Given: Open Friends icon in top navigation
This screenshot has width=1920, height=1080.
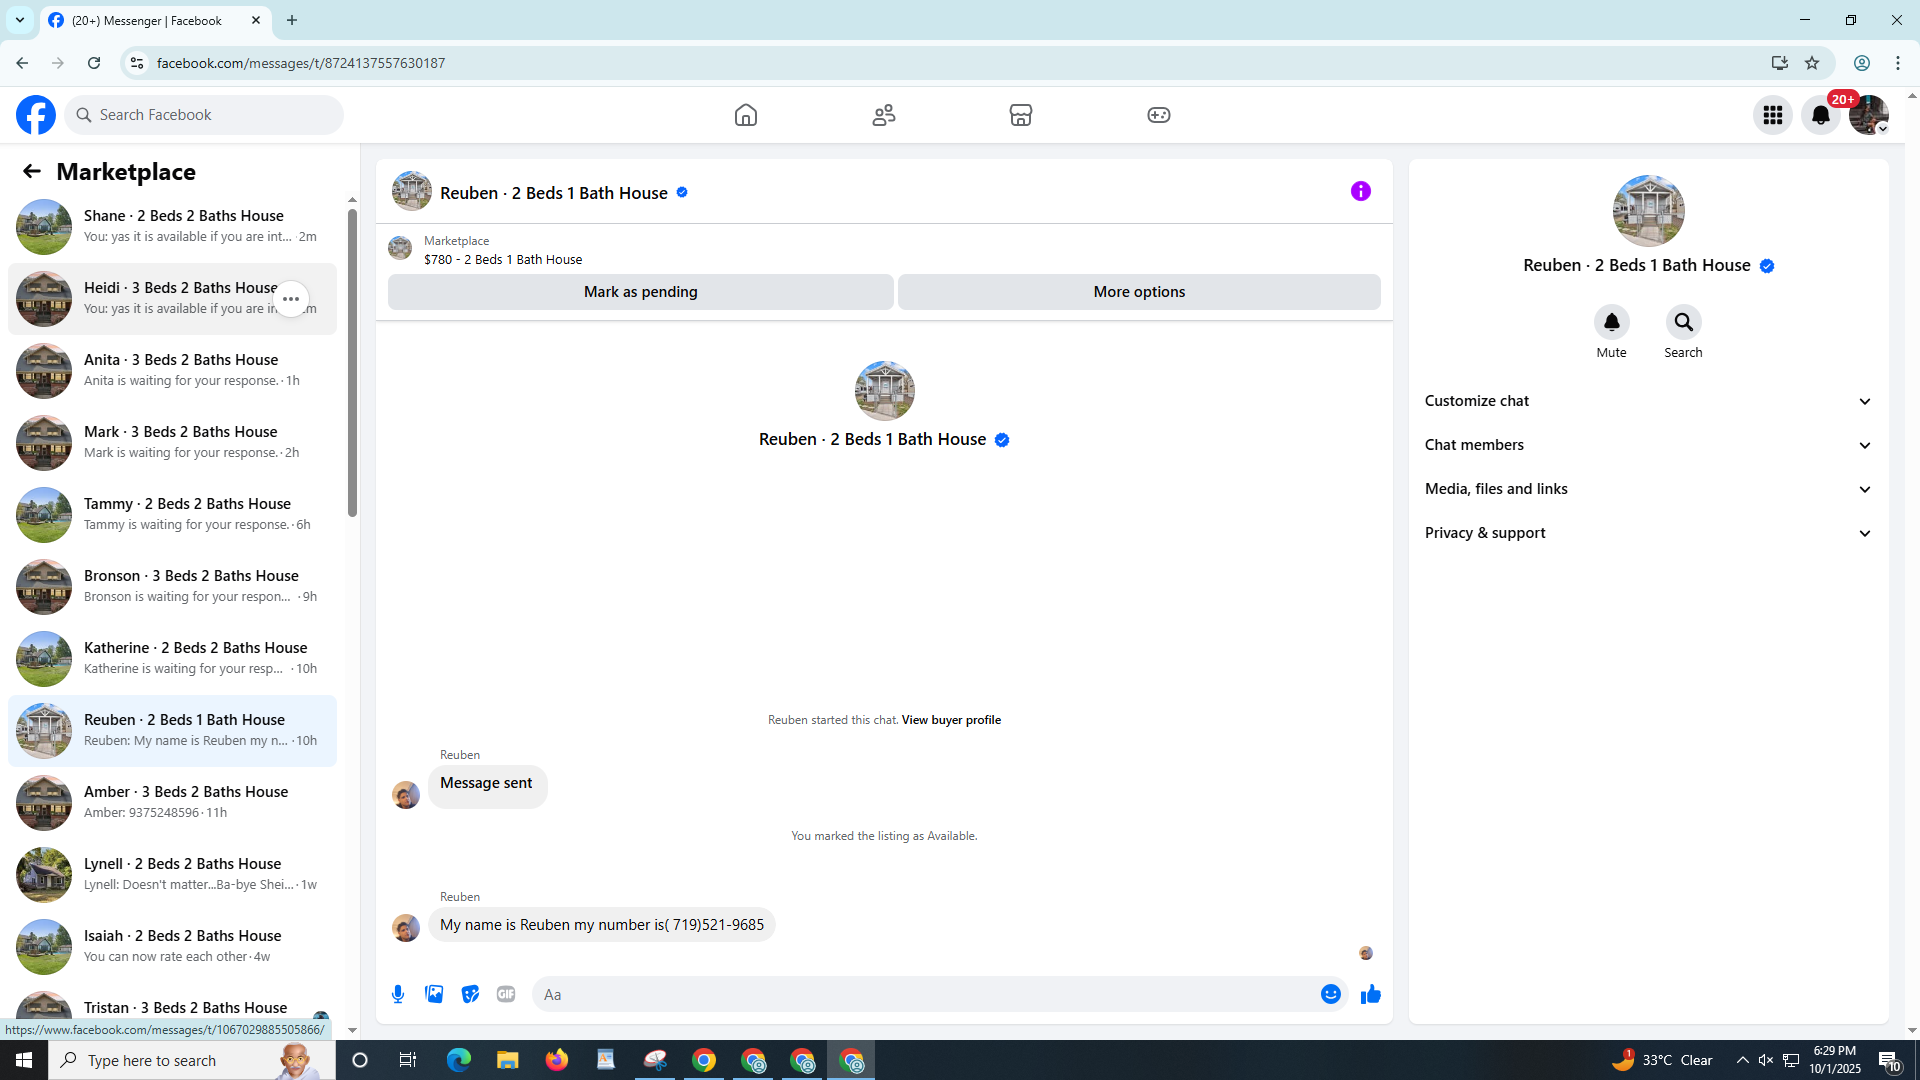Looking at the screenshot, I should [884, 115].
